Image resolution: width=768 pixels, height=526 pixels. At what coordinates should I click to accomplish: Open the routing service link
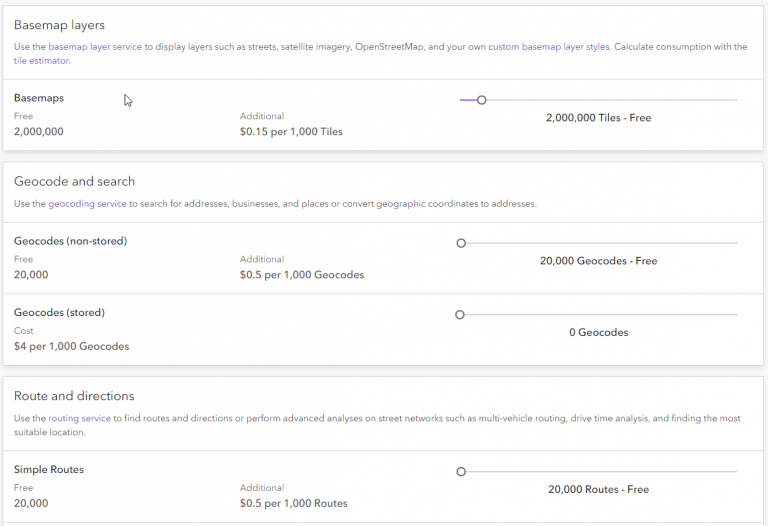click(x=79, y=418)
